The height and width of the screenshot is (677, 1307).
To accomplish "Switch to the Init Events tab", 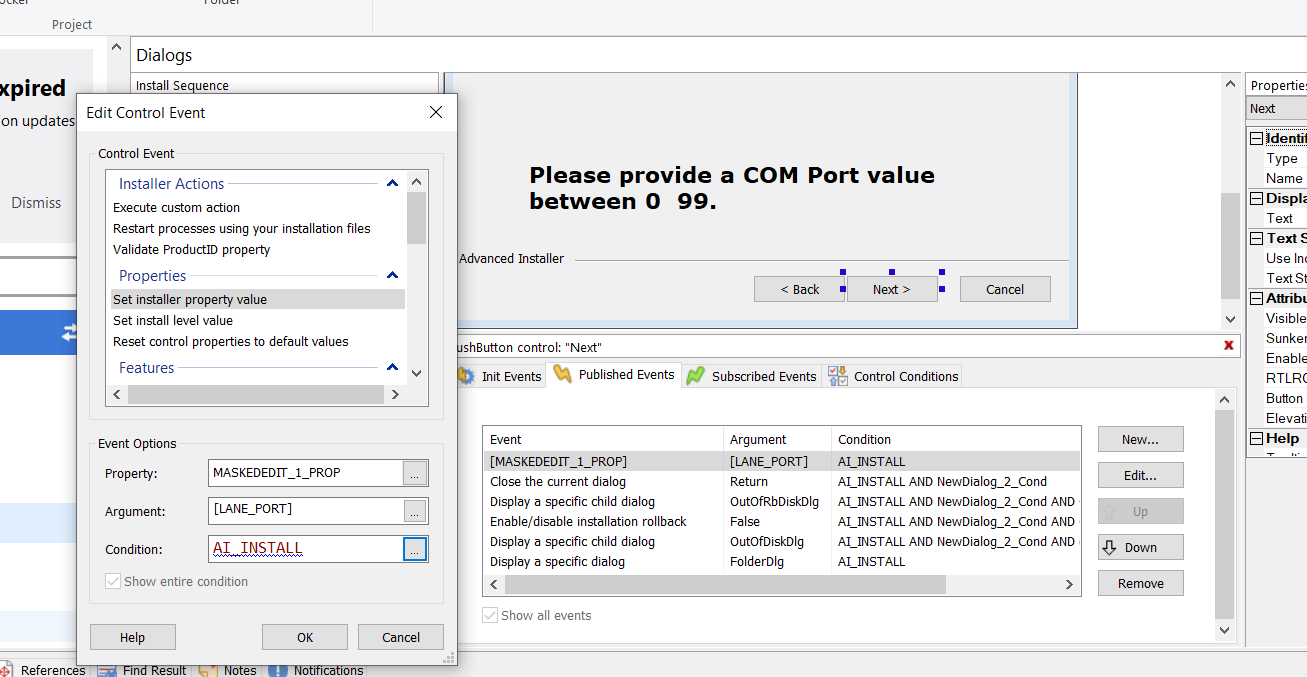I will click(499, 376).
